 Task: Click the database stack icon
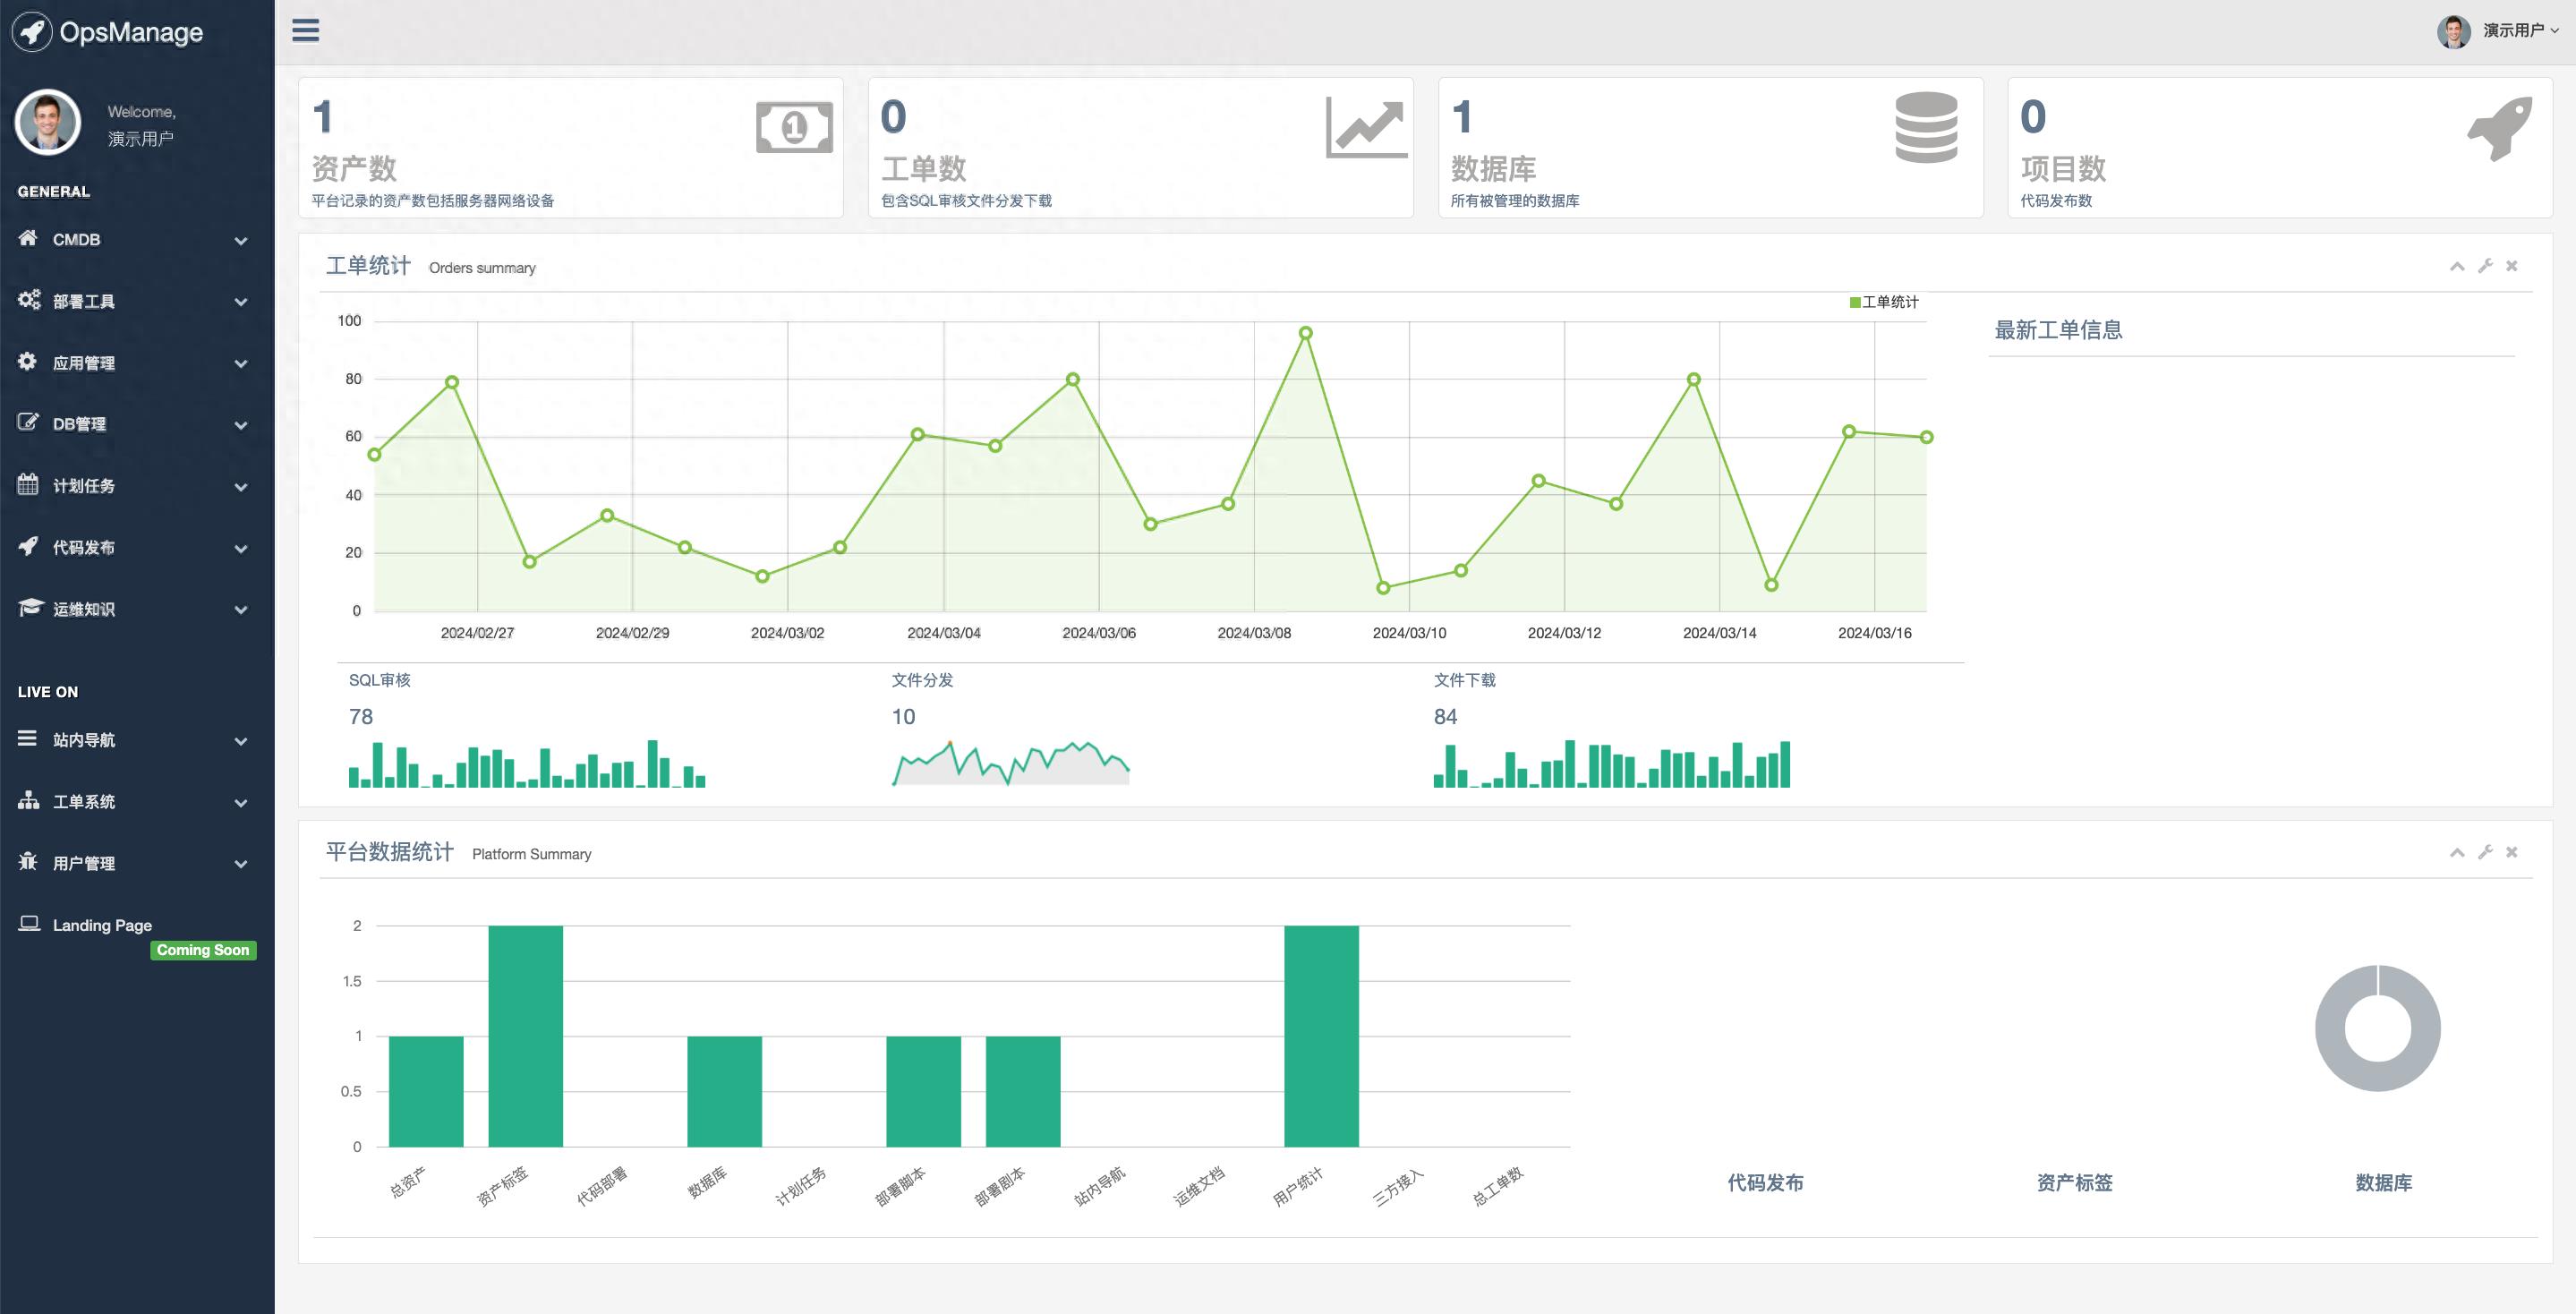(1925, 127)
